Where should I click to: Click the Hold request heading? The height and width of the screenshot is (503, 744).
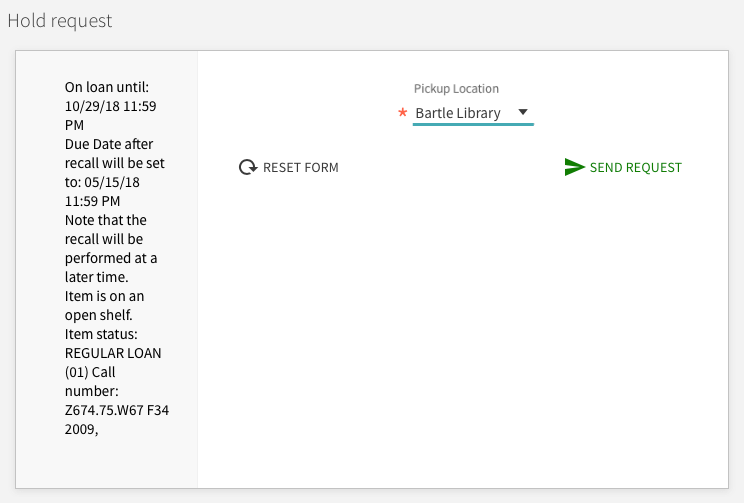pos(60,20)
